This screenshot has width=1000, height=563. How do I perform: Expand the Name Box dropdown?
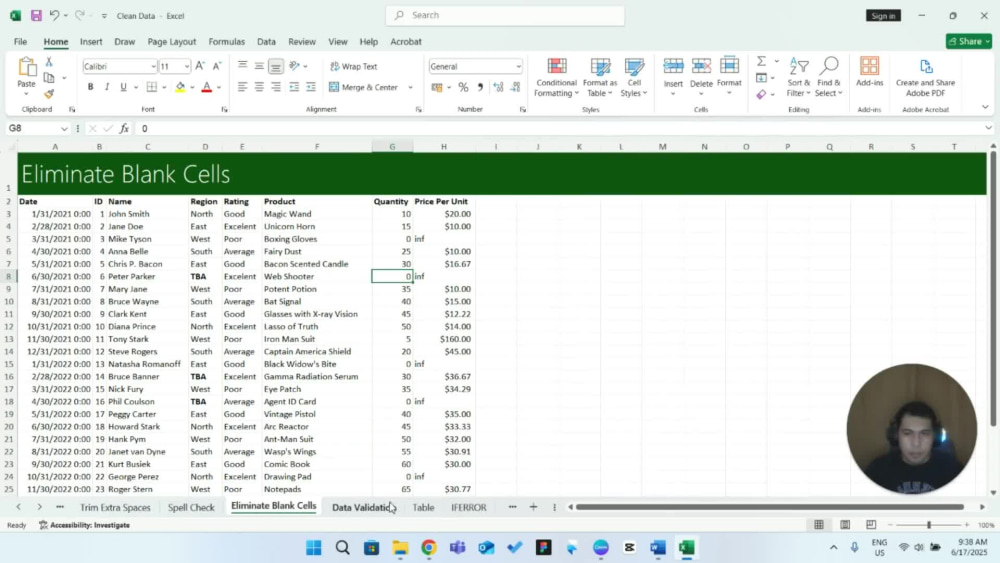pyautogui.click(x=64, y=129)
